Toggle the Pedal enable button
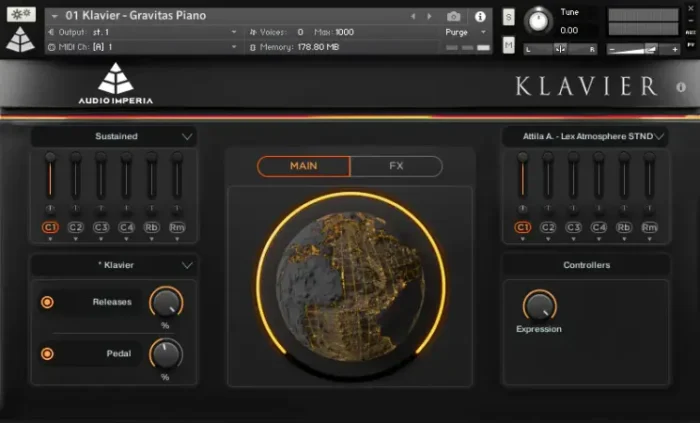The width and height of the screenshot is (700, 423). [x=47, y=353]
